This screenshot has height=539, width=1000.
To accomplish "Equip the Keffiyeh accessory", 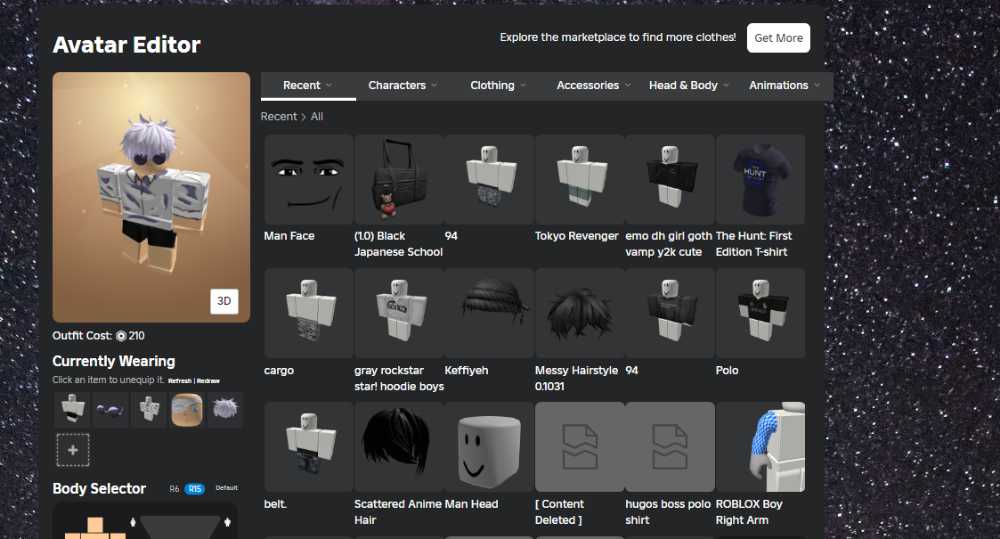I will pos(489,313).
